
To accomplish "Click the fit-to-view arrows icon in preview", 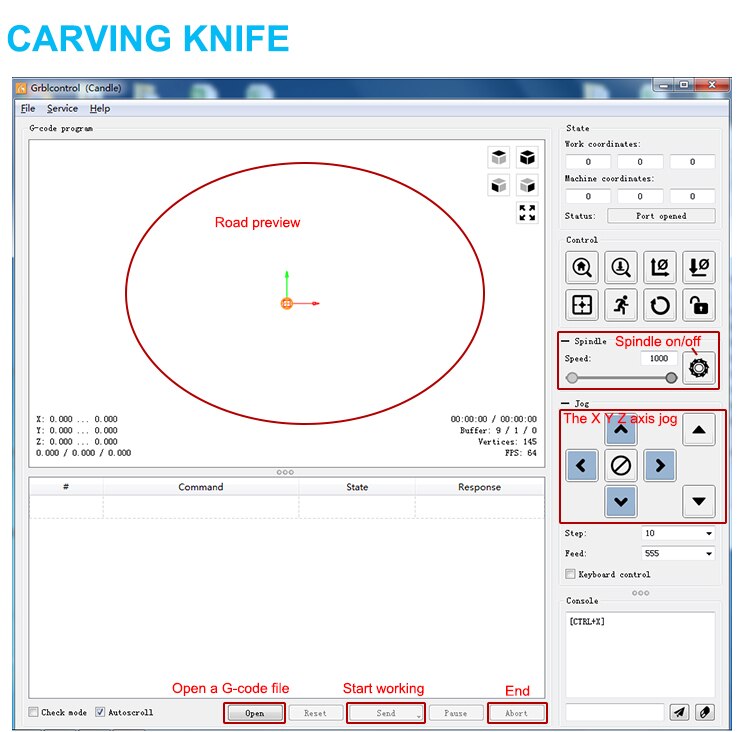I will (527, 213).
